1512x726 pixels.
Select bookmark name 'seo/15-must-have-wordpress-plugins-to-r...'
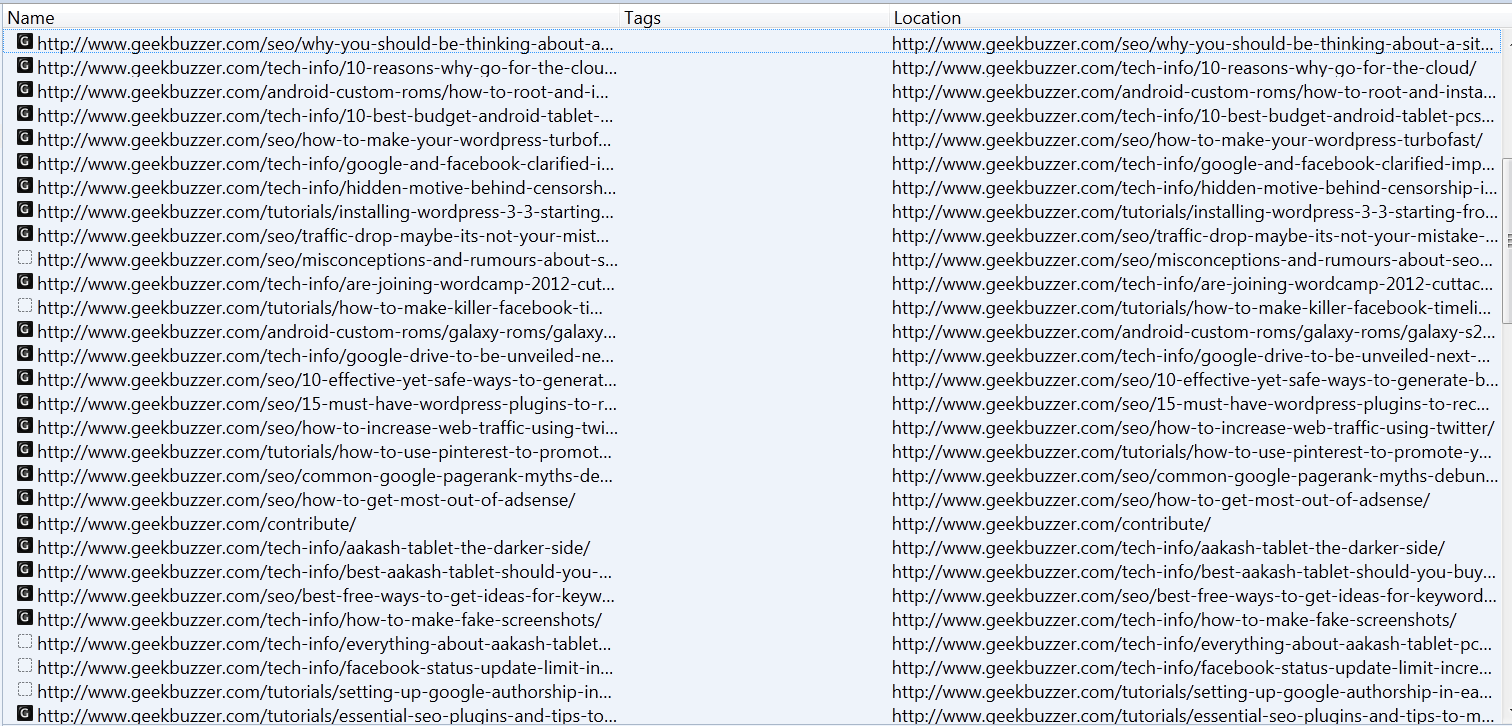point(327,404)
